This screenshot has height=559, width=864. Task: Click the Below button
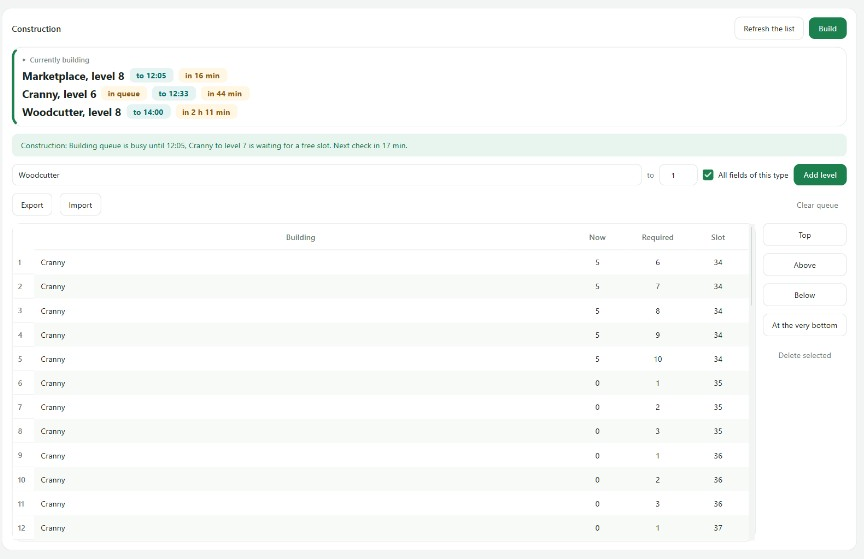(804, 295)
